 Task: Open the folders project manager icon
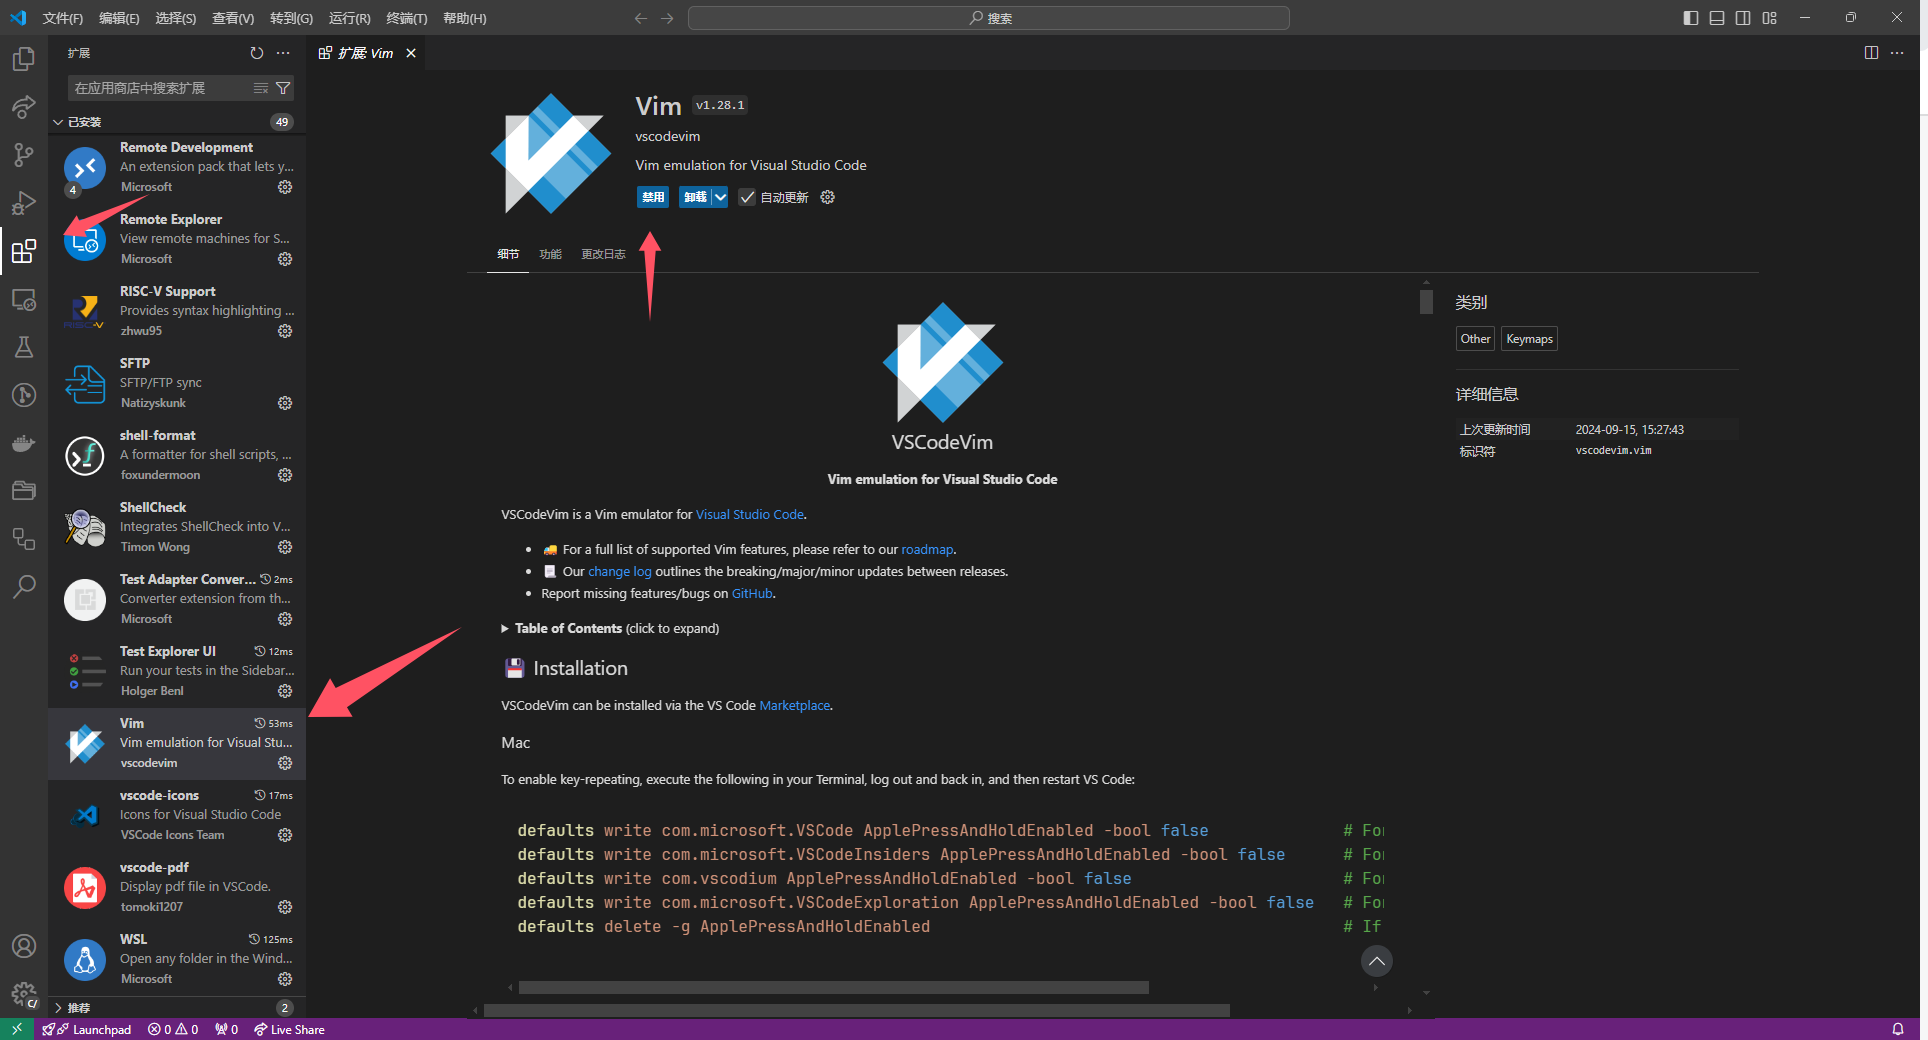pyautogui.click(x=24, y=491)
